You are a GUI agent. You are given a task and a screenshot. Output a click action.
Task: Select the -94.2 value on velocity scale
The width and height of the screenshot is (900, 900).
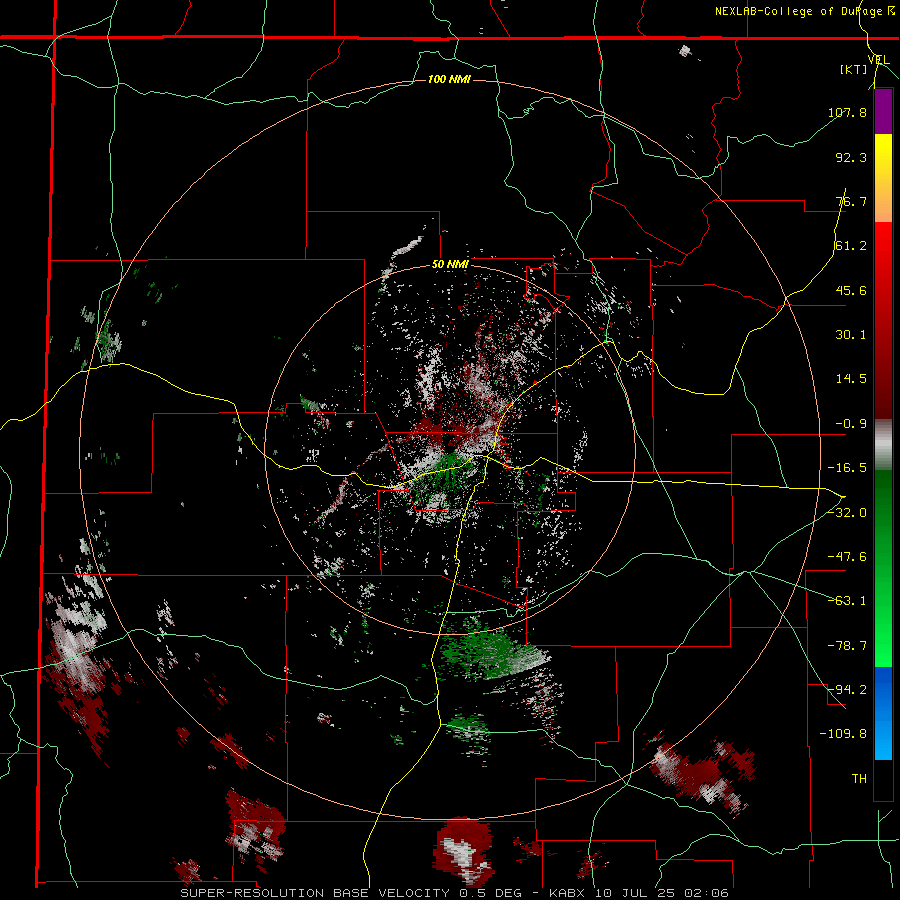point(847,689)
